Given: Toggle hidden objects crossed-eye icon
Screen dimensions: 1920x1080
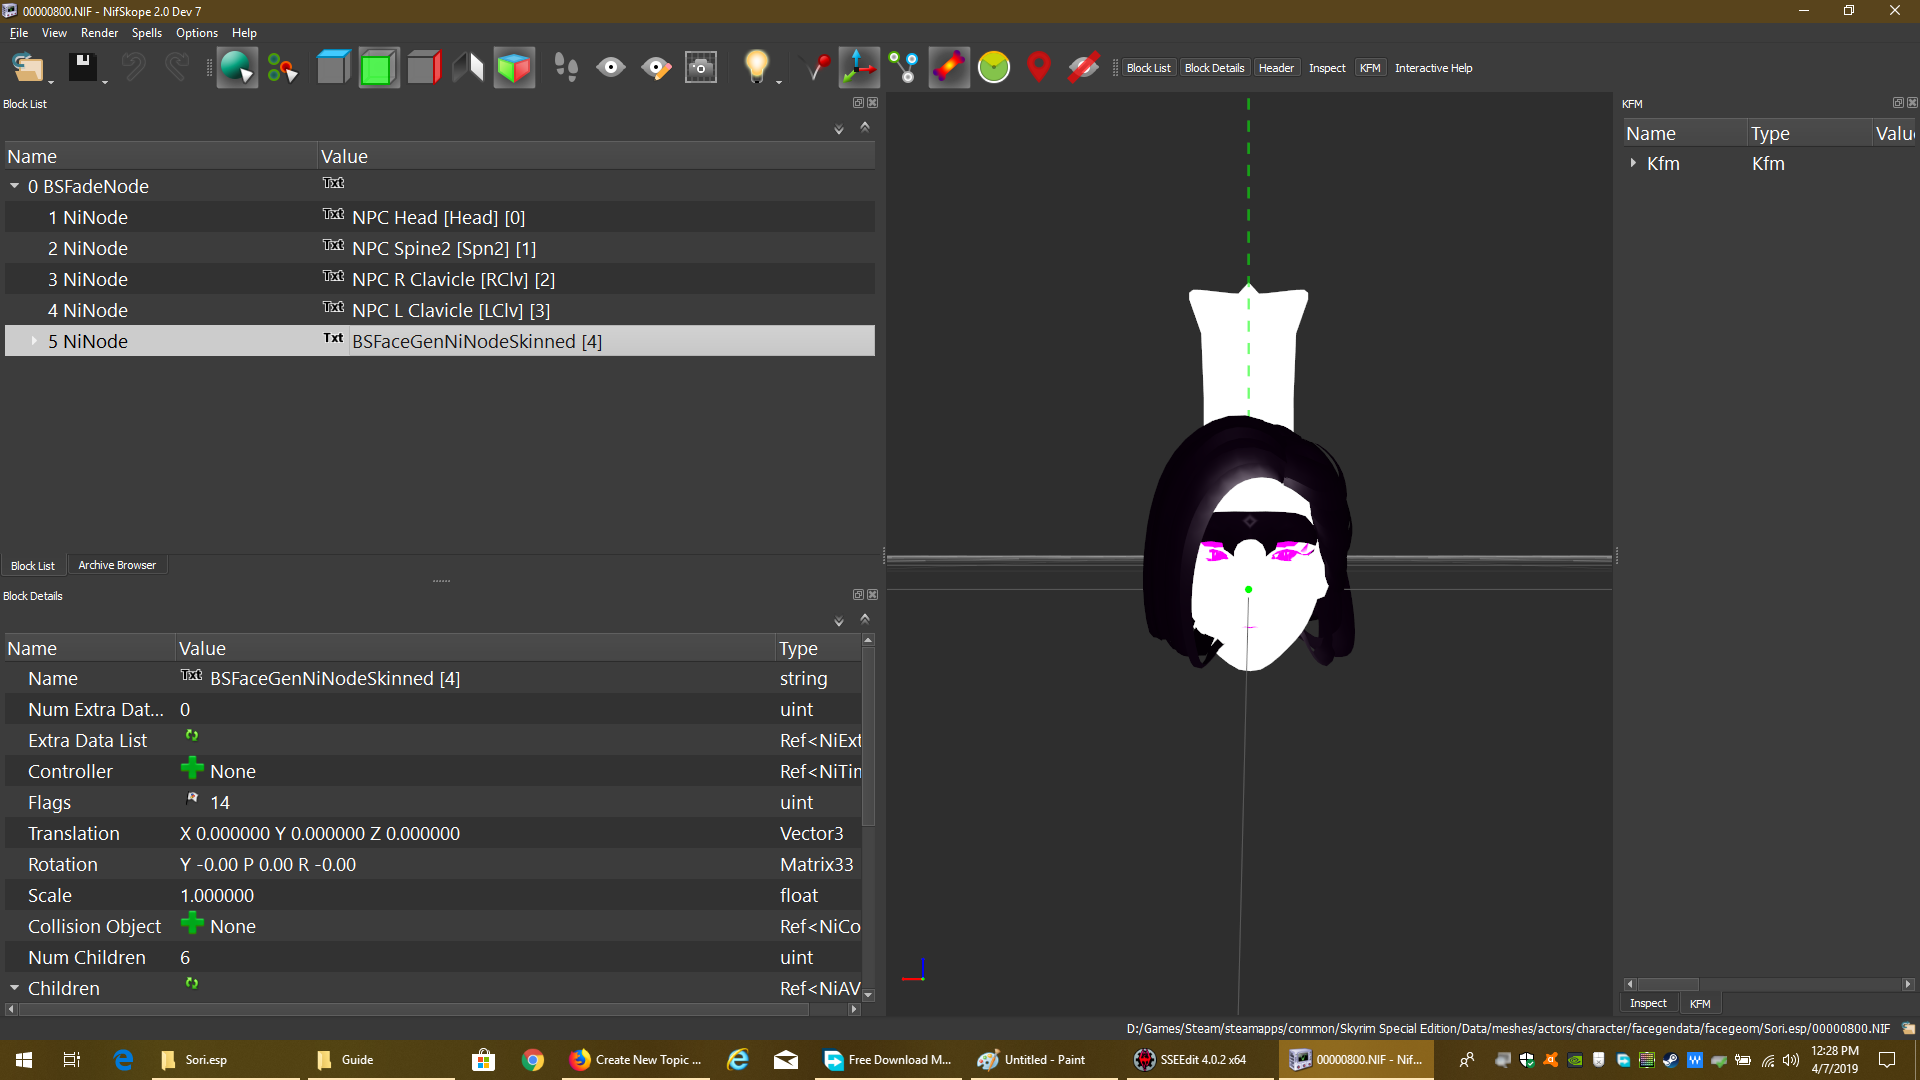Looking at the screenshot, I should click(1083, 68).
